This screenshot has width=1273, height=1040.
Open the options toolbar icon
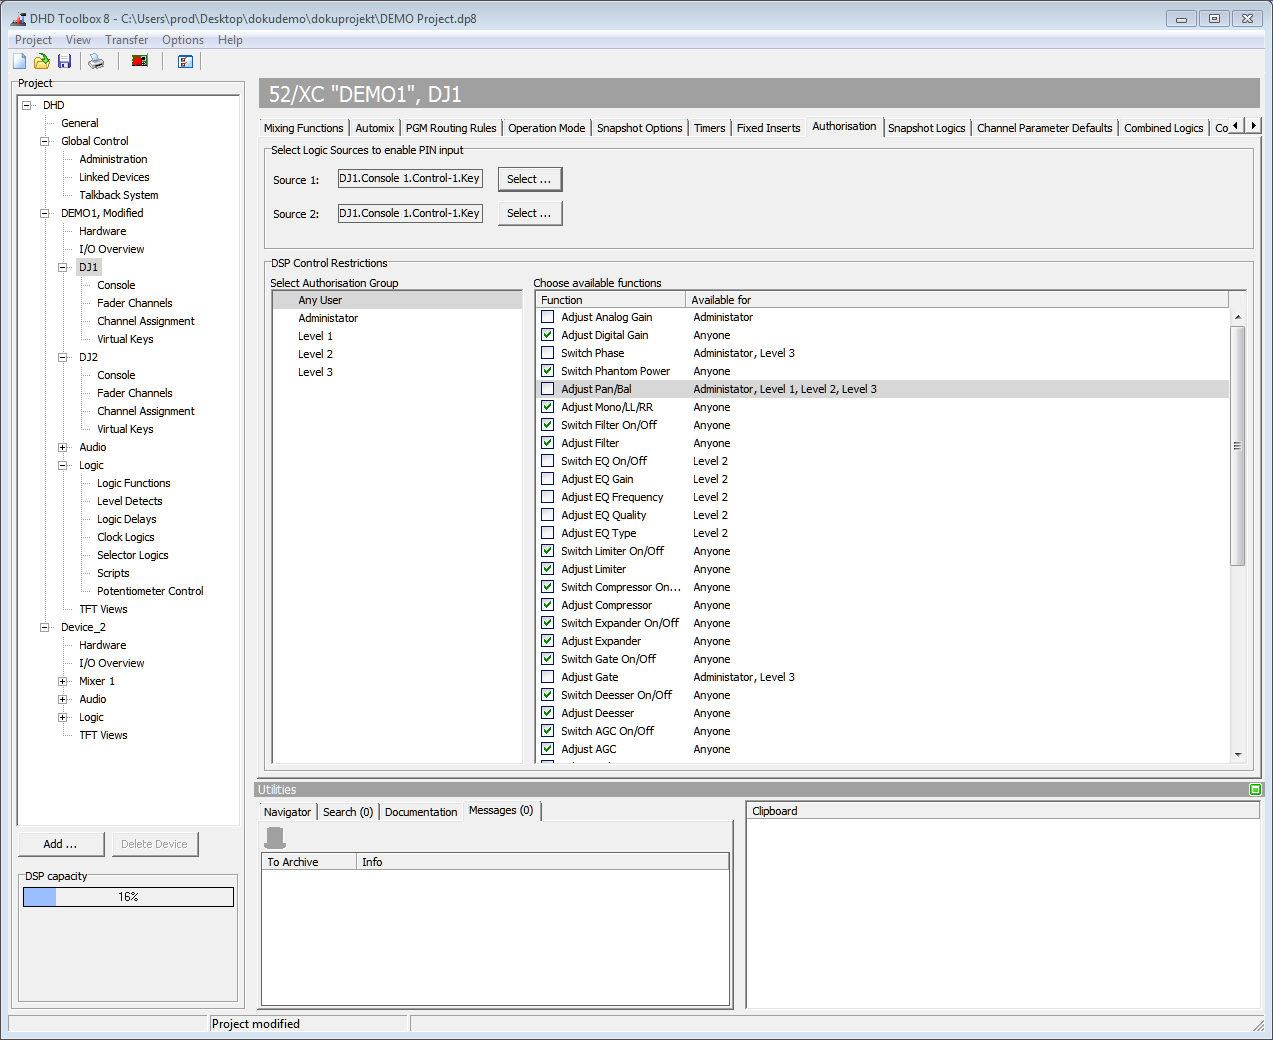[x=185, y=61]
